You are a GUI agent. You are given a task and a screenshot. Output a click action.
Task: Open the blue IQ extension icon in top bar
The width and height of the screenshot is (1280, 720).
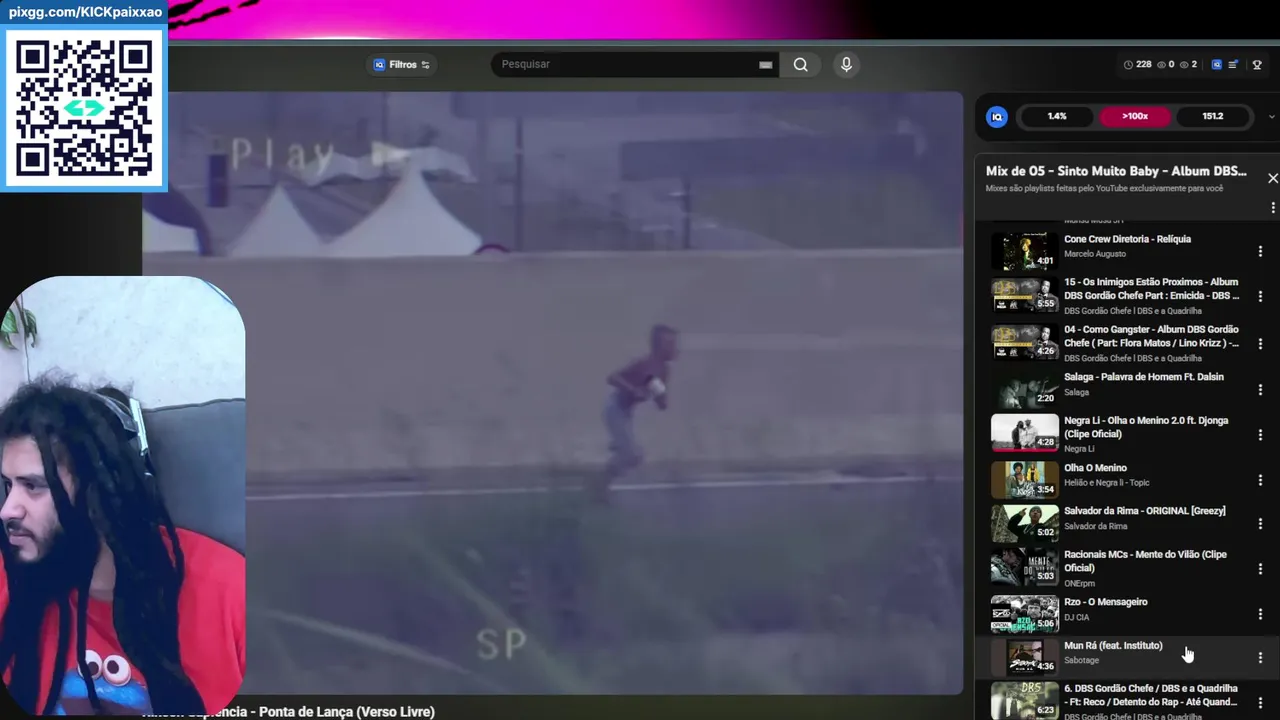[x=1216, y=65]
